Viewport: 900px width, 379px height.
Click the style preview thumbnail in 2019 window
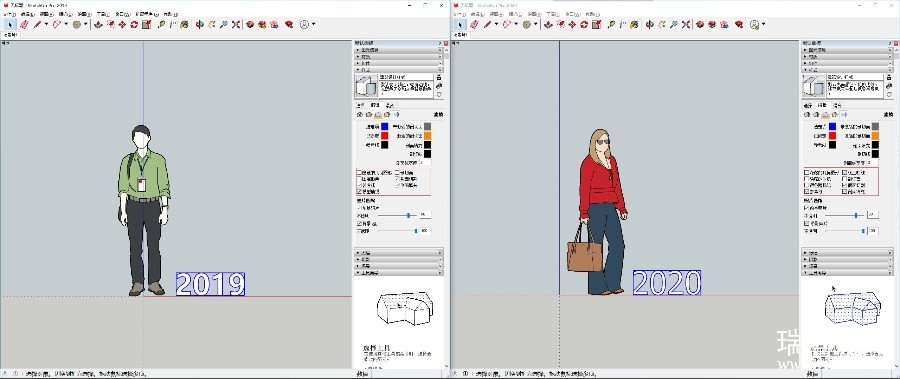pos(366,86)
